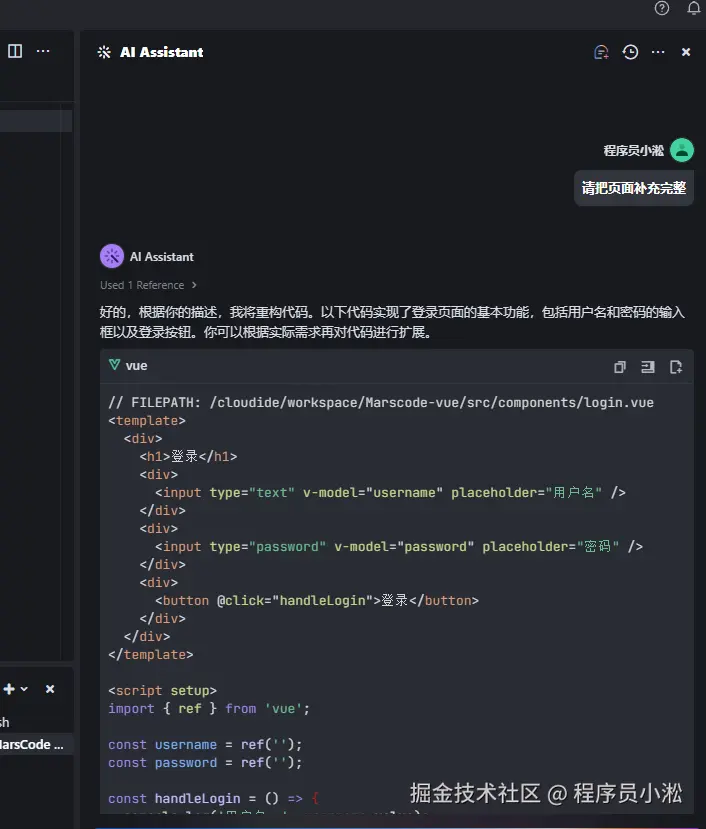
Task: Click the password input code line
Action: (399, 547)
